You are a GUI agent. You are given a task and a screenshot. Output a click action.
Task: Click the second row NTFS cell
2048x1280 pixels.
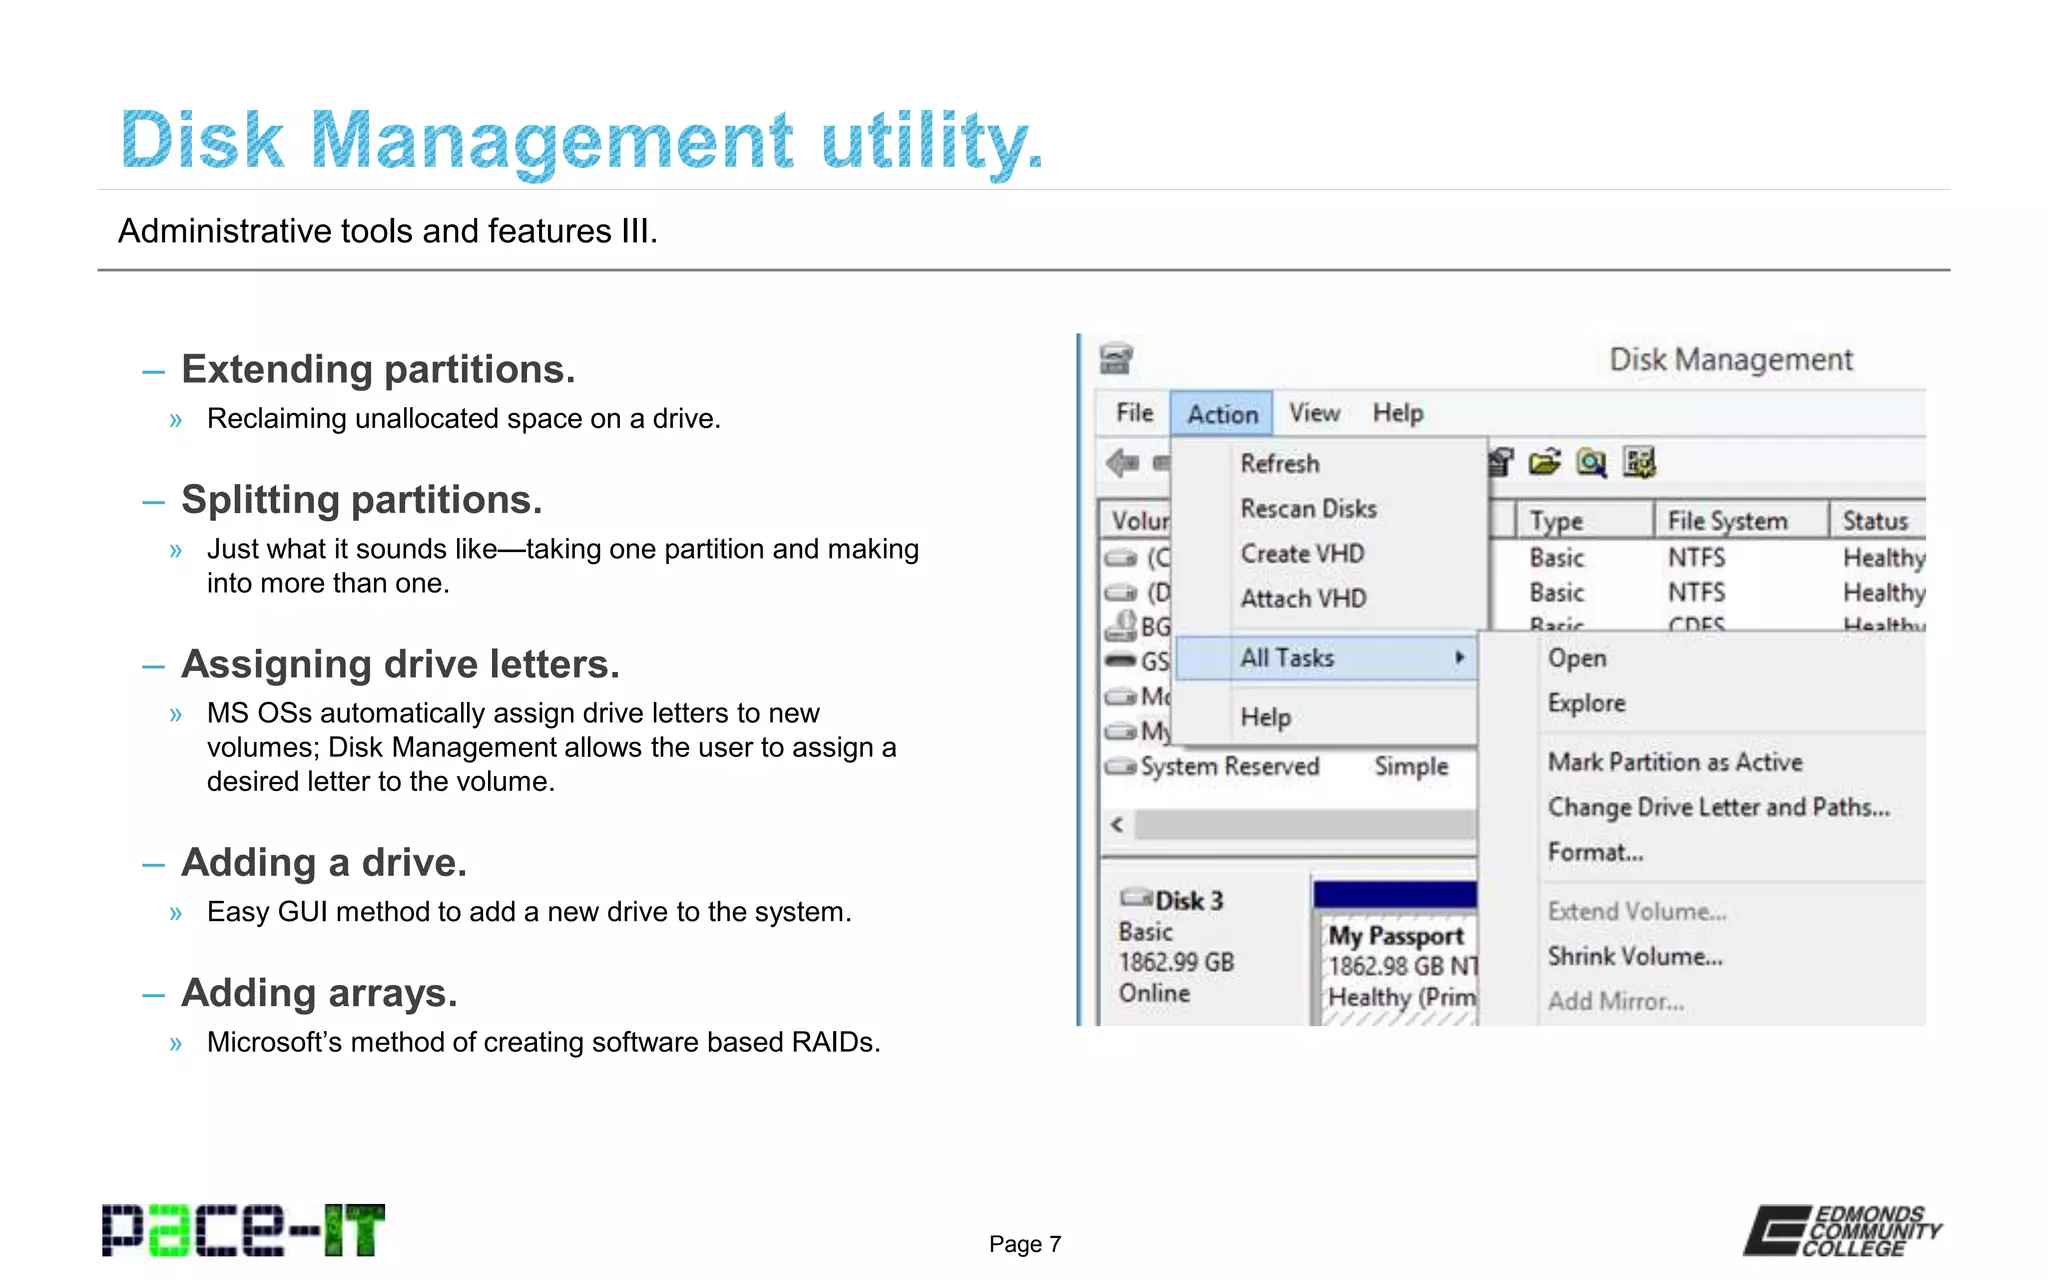pos(1696,592)
